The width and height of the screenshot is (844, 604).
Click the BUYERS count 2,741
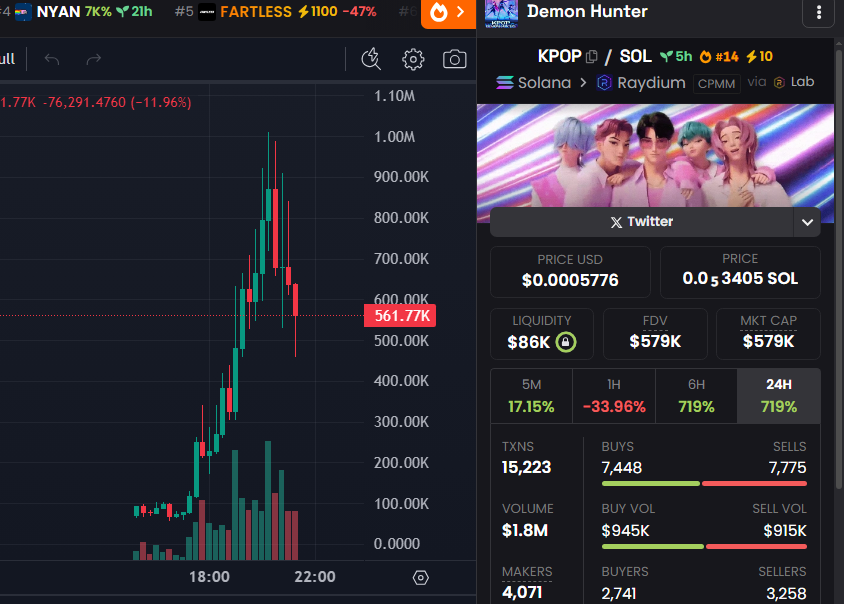(619, 593)
